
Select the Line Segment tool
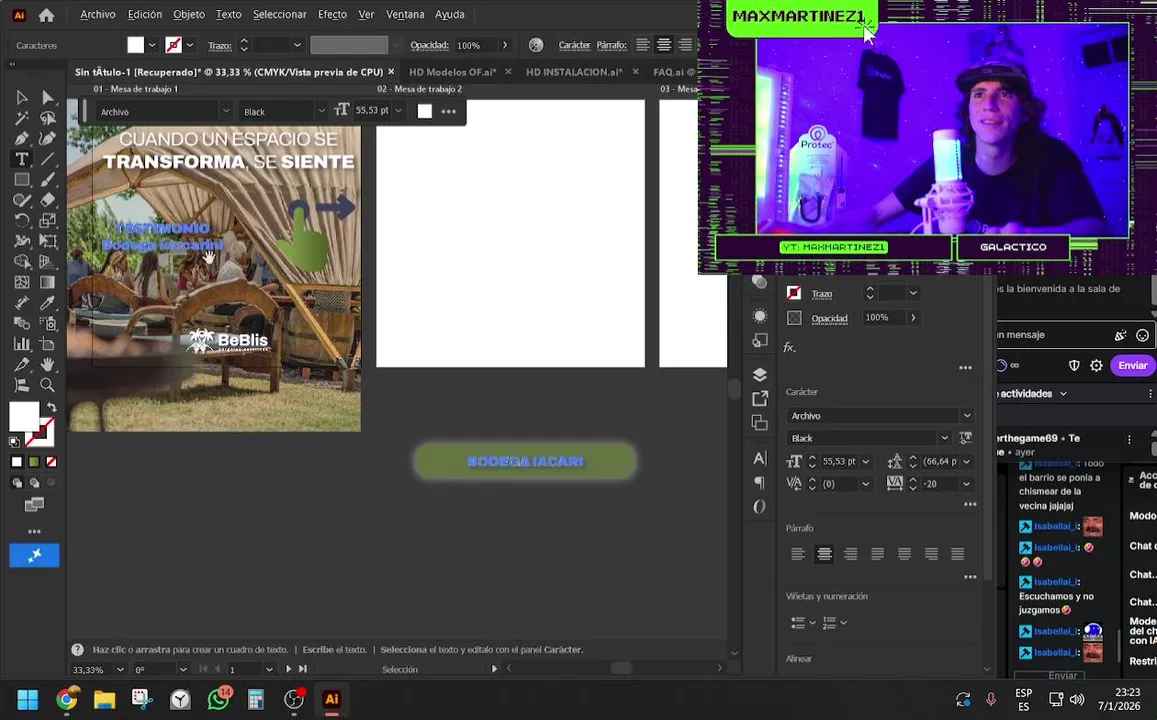[x=47, y=159]
